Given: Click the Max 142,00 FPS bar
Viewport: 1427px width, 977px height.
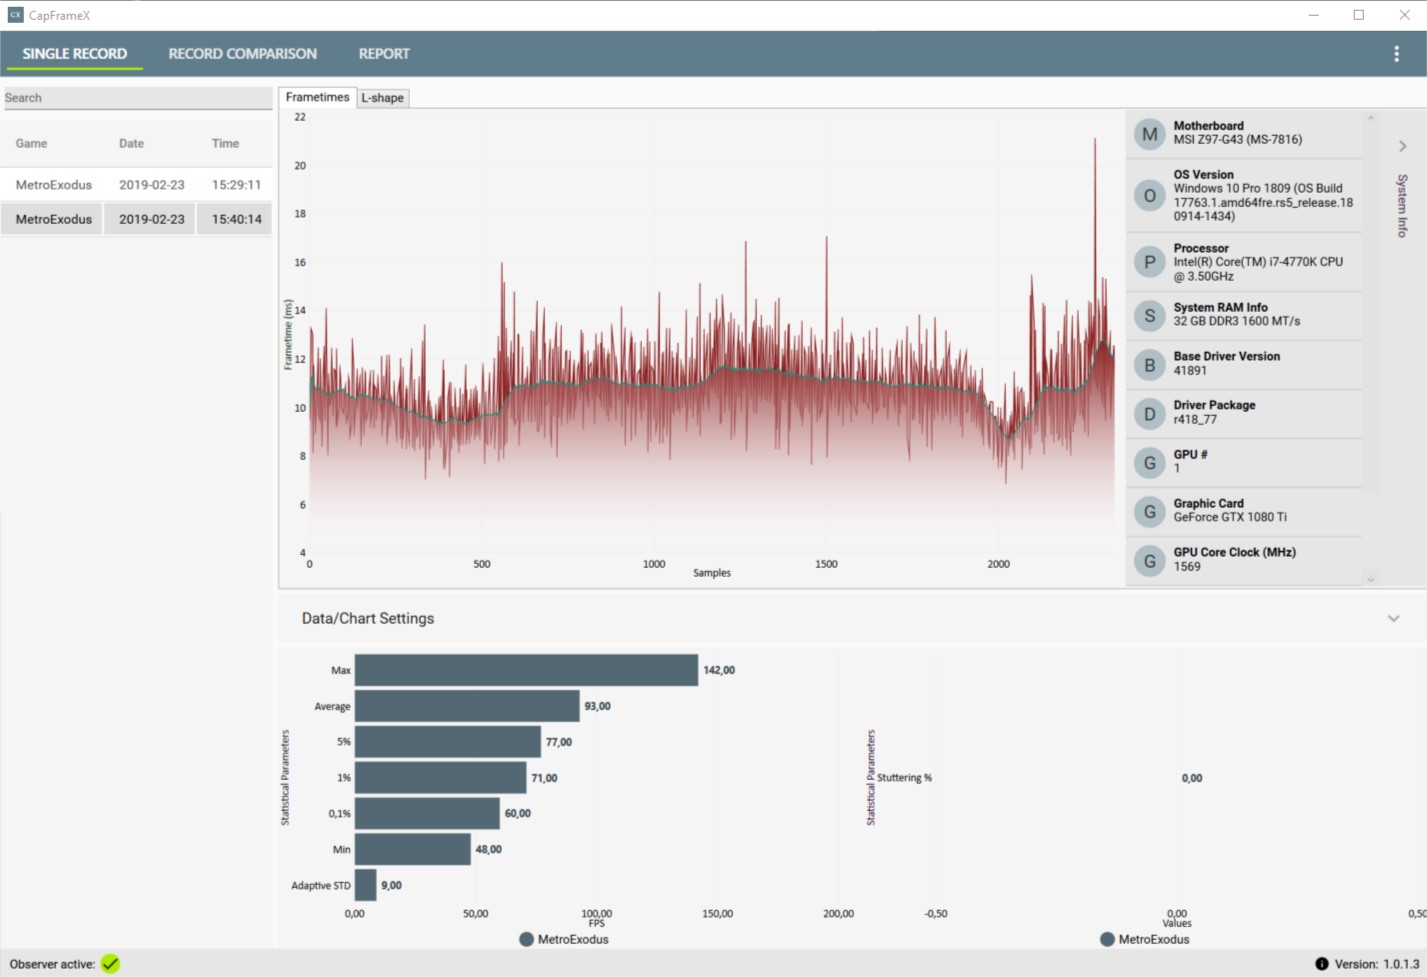Looking at the screenshot, I should (526, 670).
